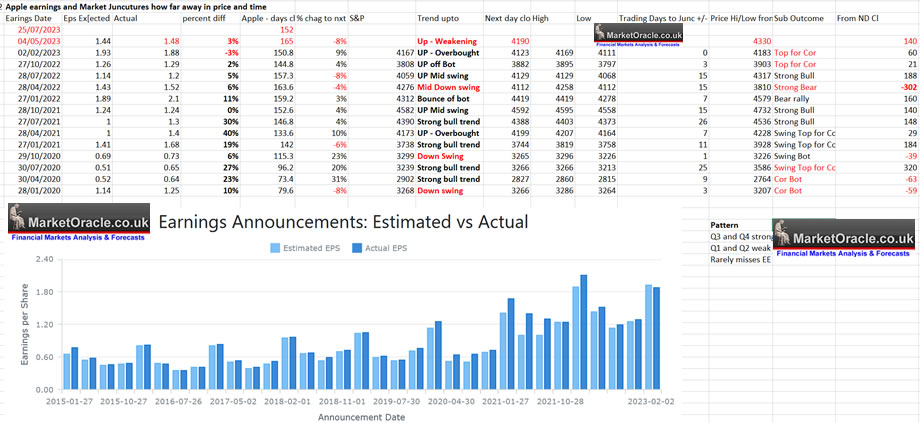Click the 'Announcement Date' axis title

tap(361, 417)
